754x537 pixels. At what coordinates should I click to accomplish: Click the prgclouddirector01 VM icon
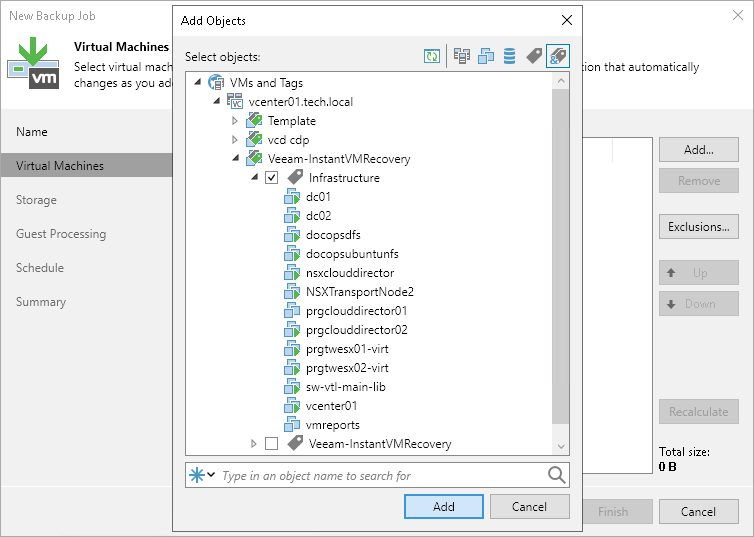292,311
